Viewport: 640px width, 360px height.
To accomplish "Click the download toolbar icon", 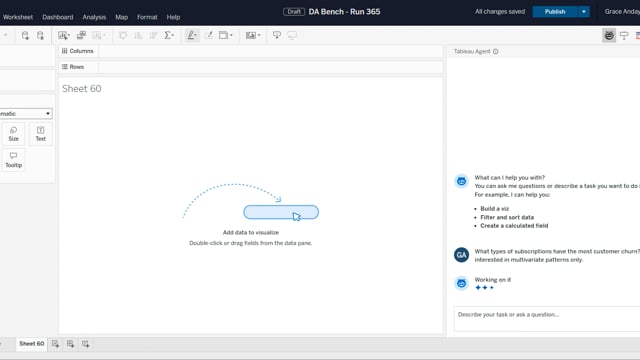I will tap(277, 36).
